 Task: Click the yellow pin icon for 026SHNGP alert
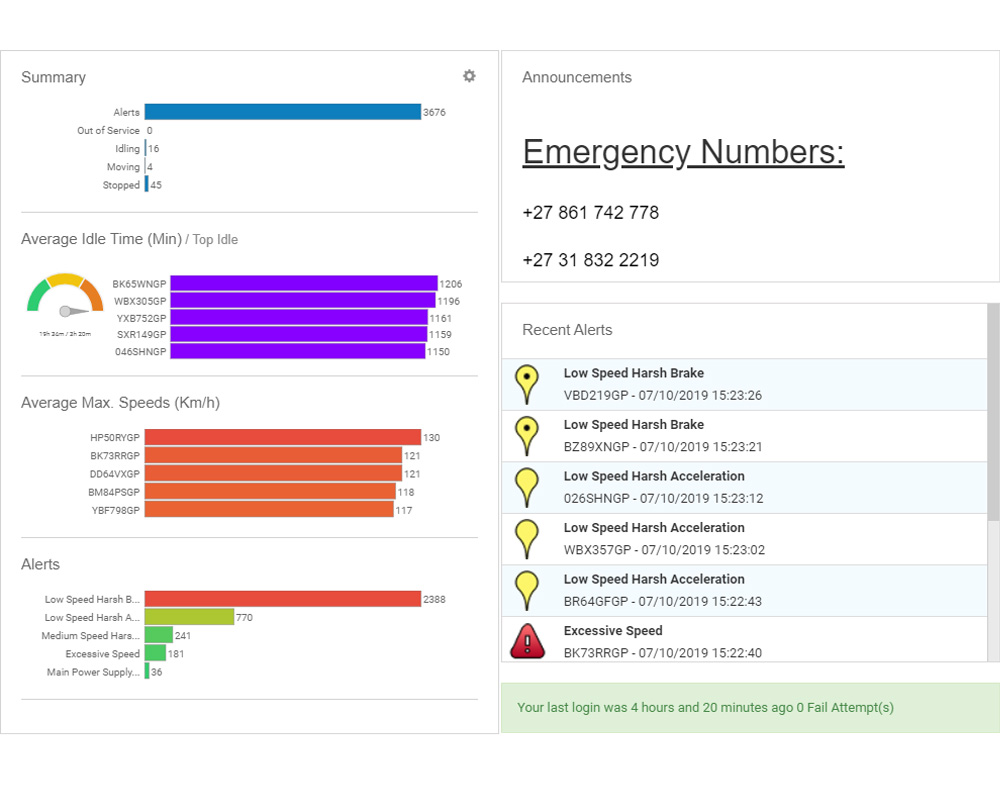coord(526,486)
